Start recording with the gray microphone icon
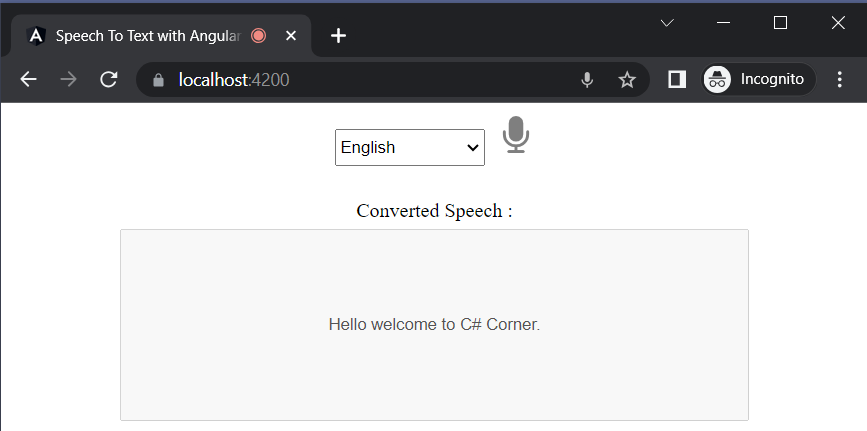This screenshot has height=431, width=867. [x=515, y=135]
